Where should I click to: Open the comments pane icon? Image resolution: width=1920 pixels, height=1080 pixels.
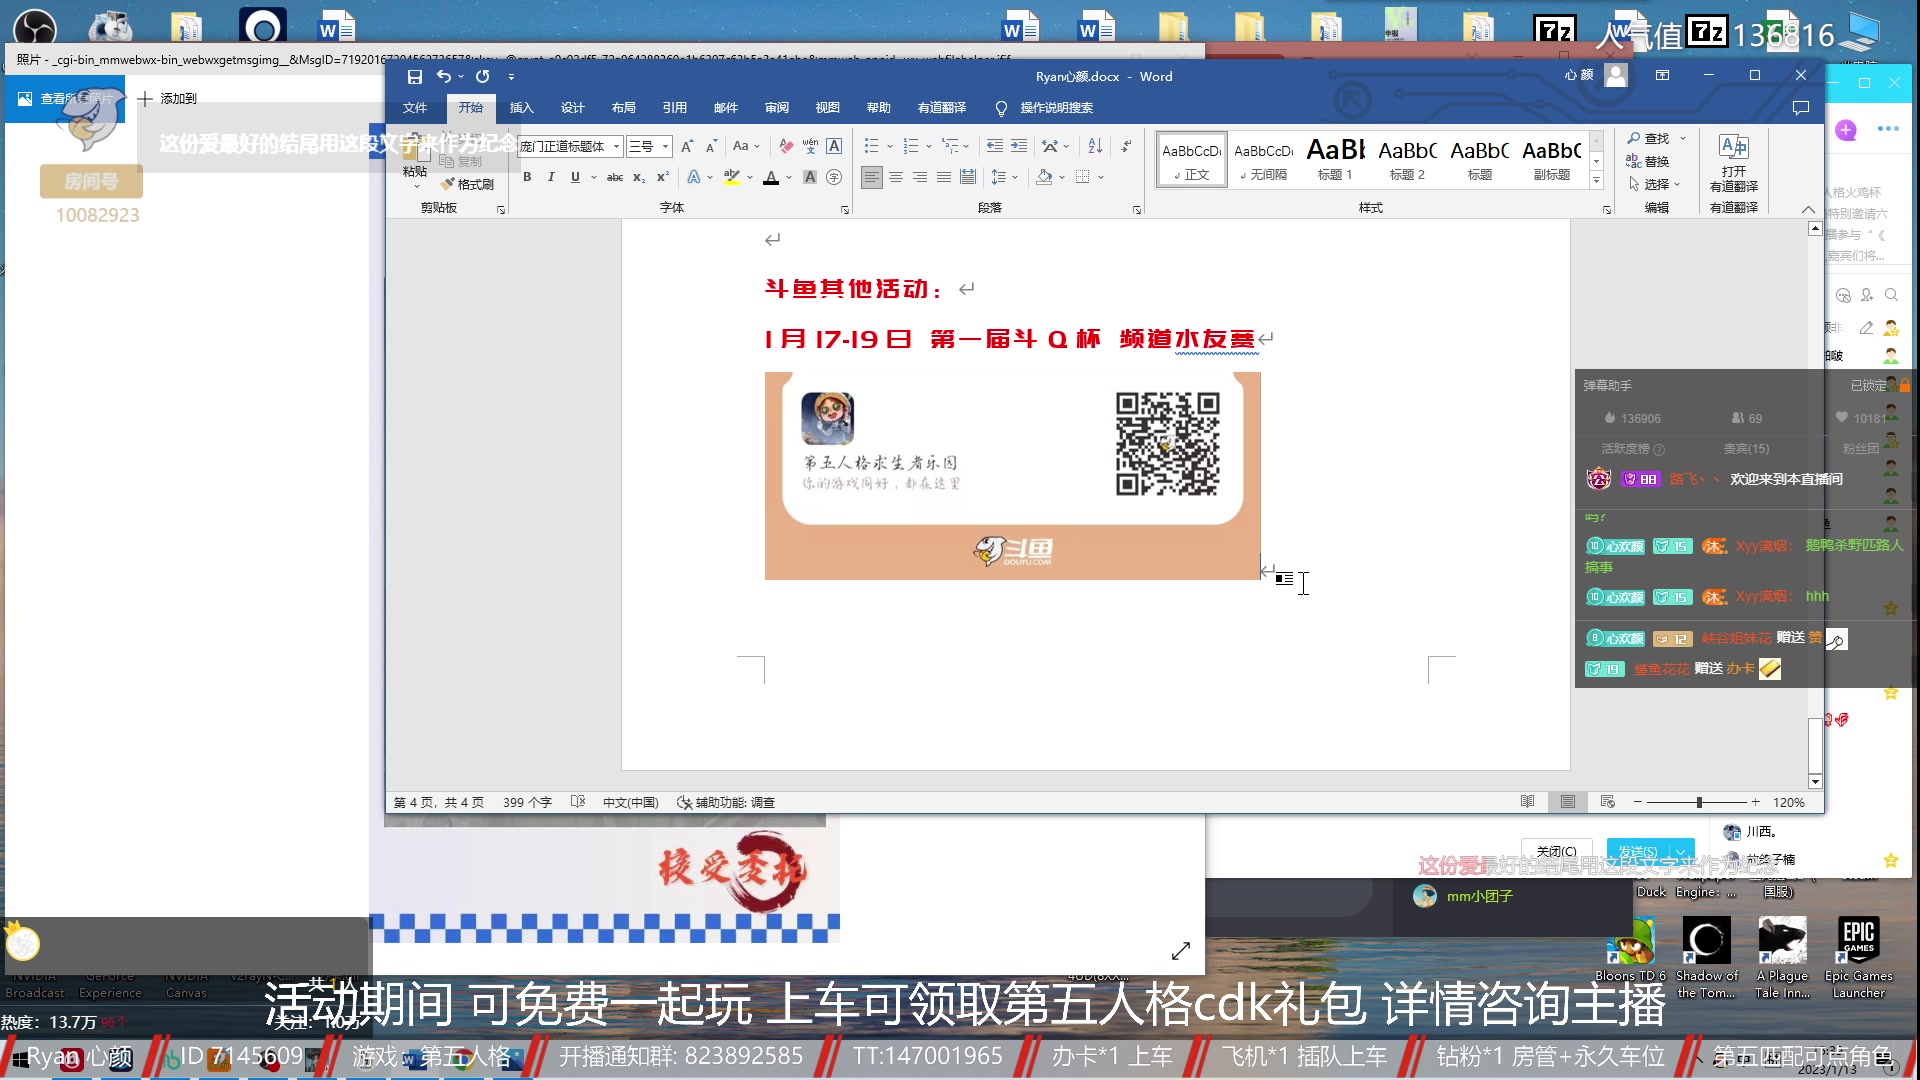1801,108
